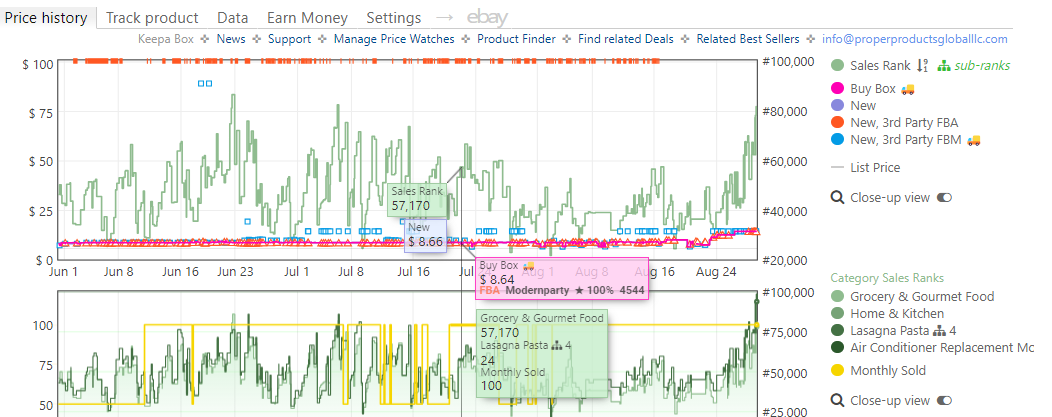Viewport: 1052px width, 417px height.
Task: Open the Price history tab
Action: 46,17
